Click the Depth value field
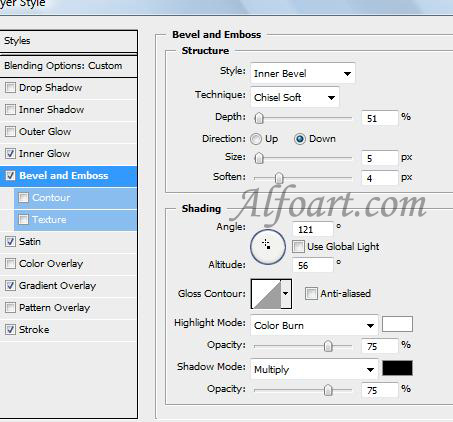Image resolution: width=453 pixels, height=422 pixels. coord(380,118)
